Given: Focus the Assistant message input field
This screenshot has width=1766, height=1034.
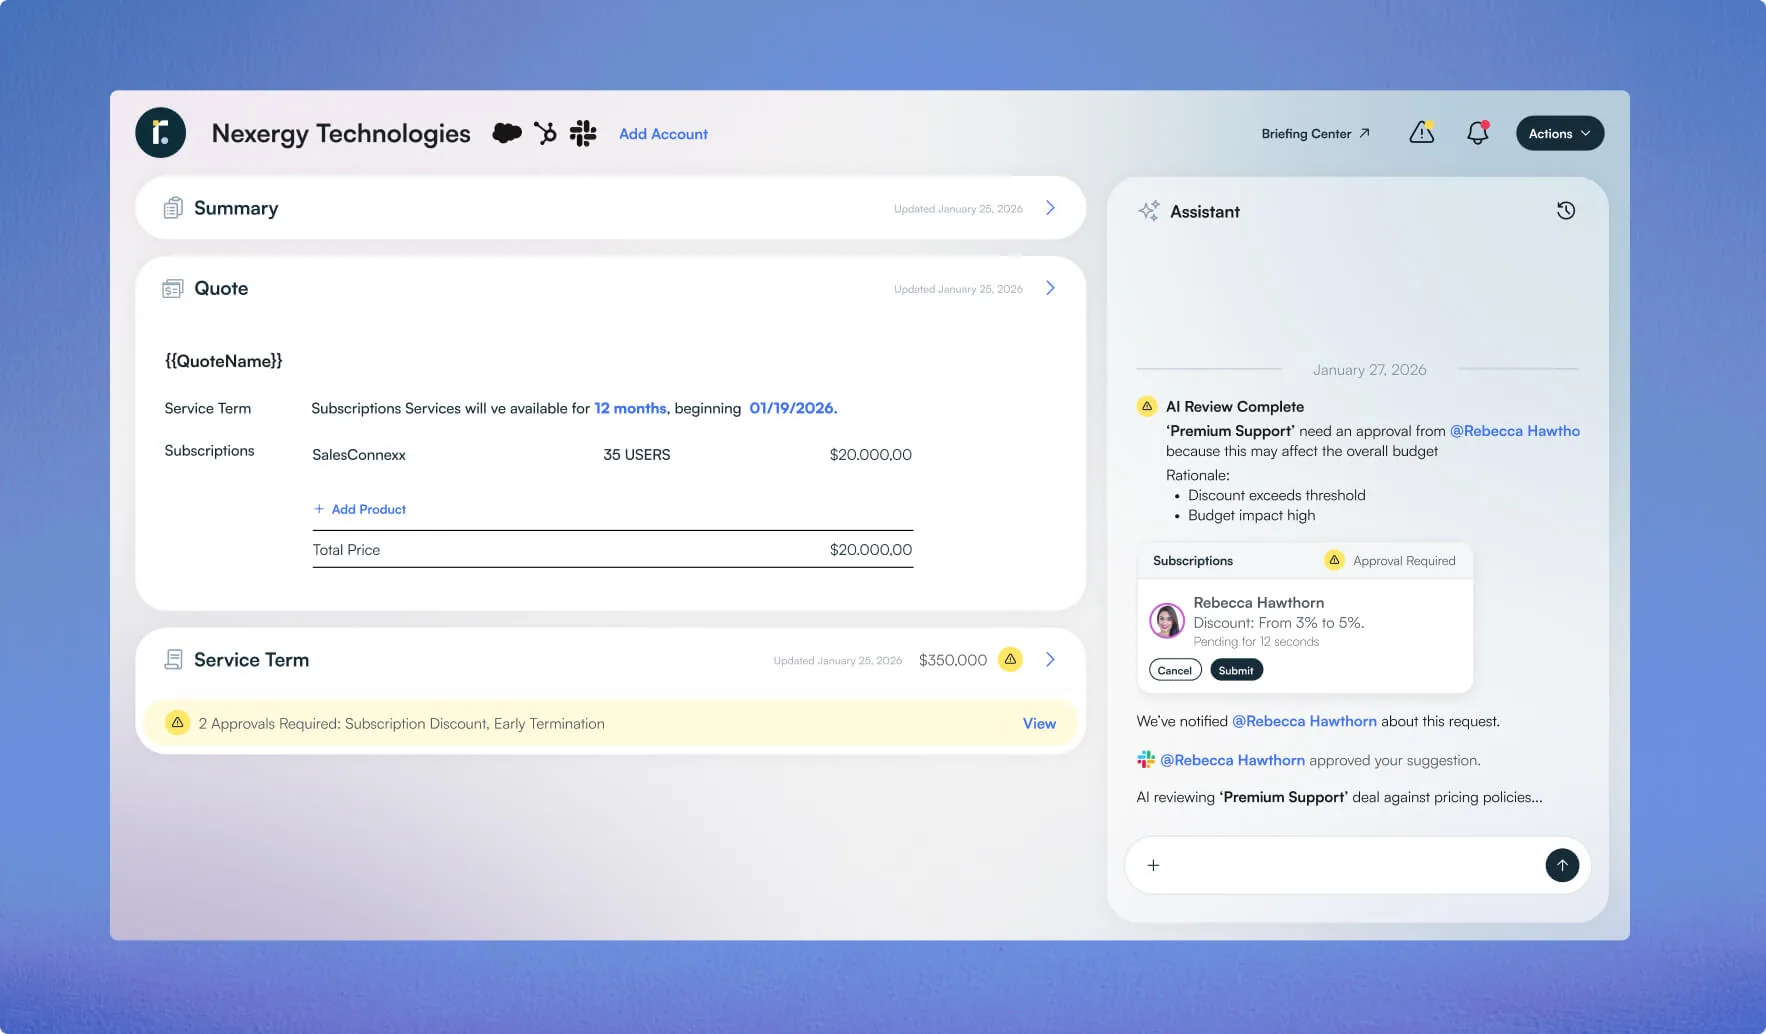Looking at the screenshot, I should (x=1358, y=865).
